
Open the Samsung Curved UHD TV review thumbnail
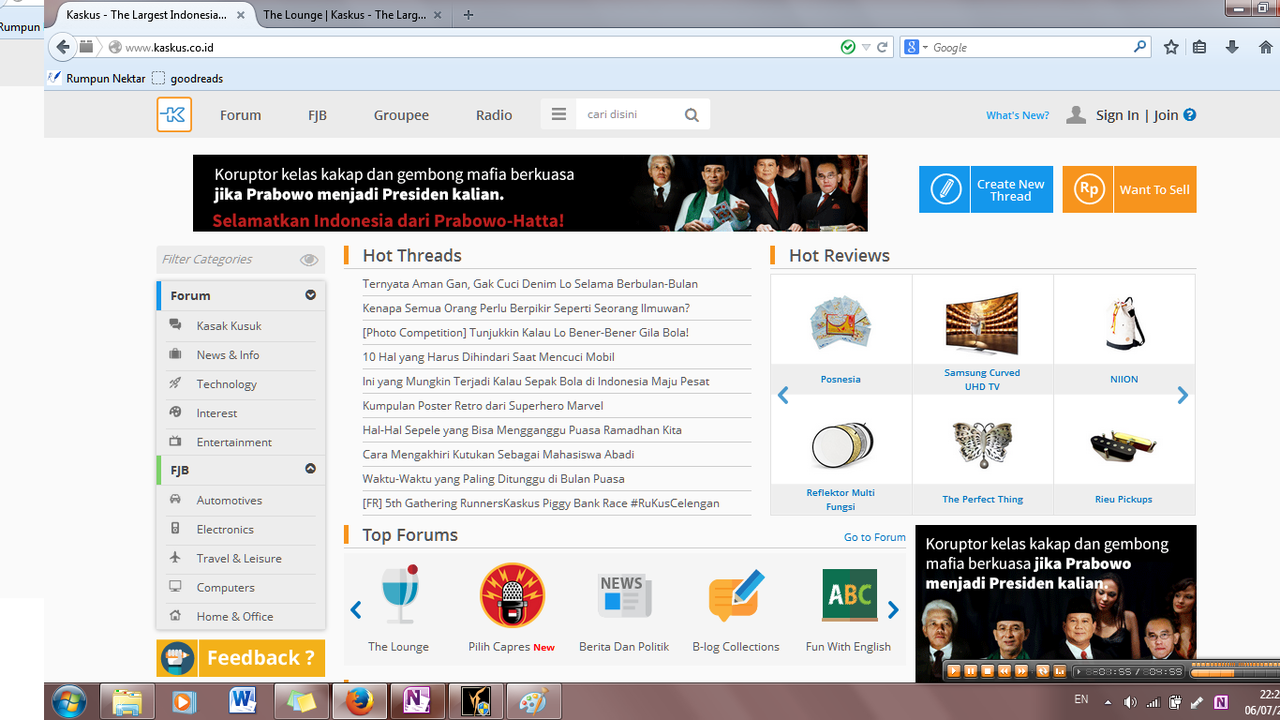[x=982, y=323]
